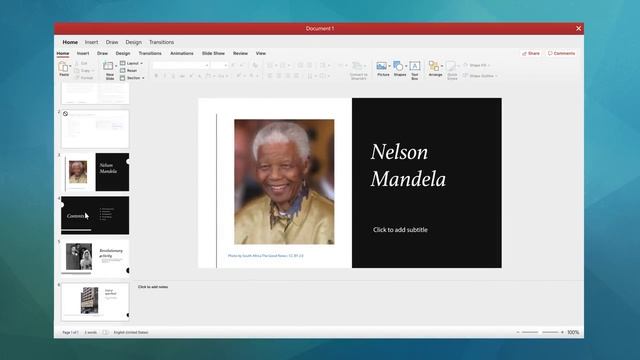Open the font size combo box
Viewport: 640px width, 360px height.
point(220,65)
